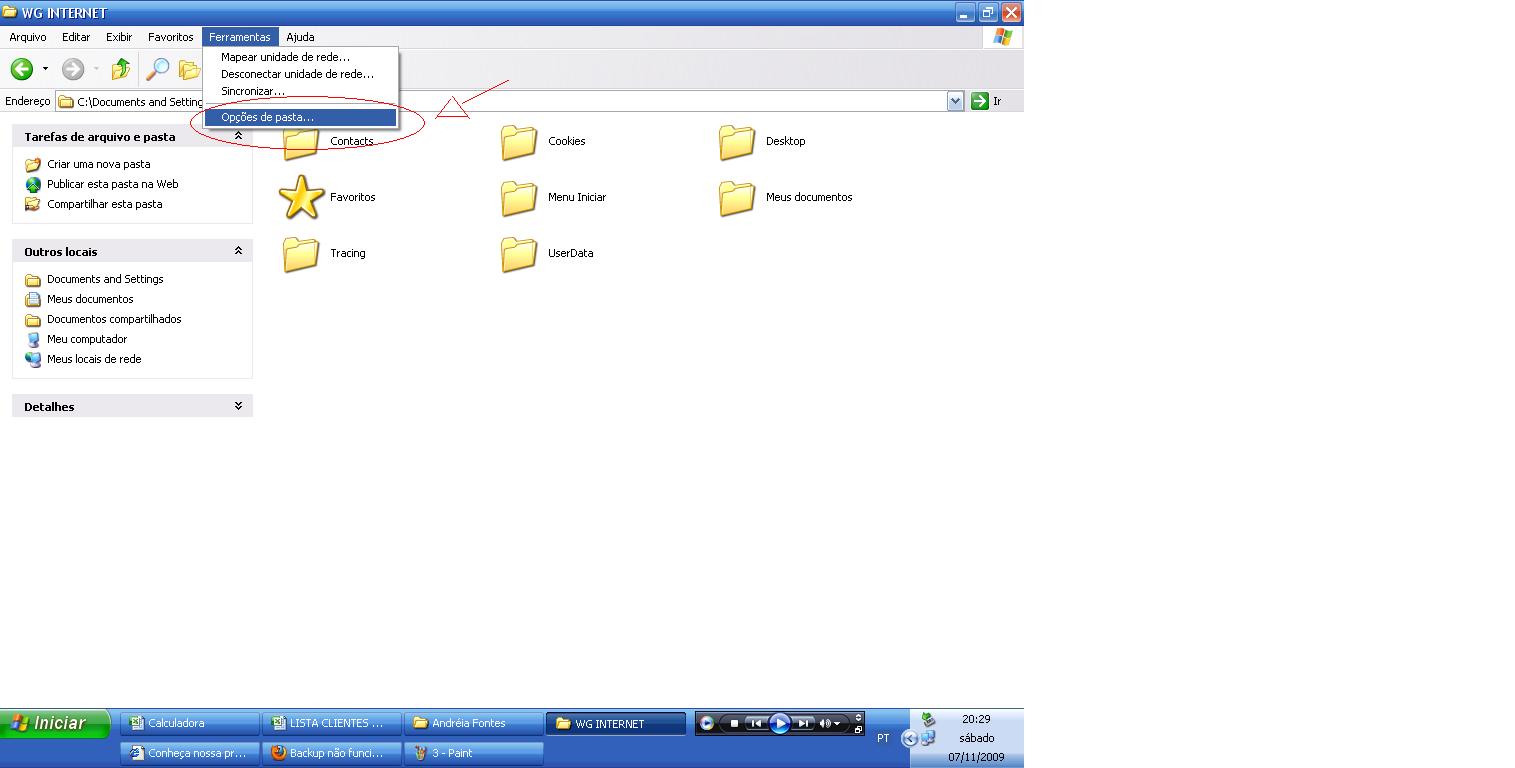Open the Favoritos menu in the menu bar
The width and height of the screenshot is (1515, 768).
pyautogui.click(x=171, y=37)
